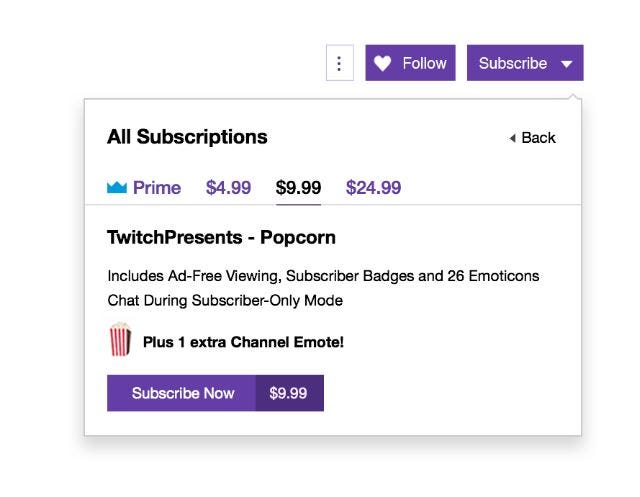Select the $4.99 subscription tier tab
The width and height of the screenshot is (640, 497).
click(x=228, y=187)
